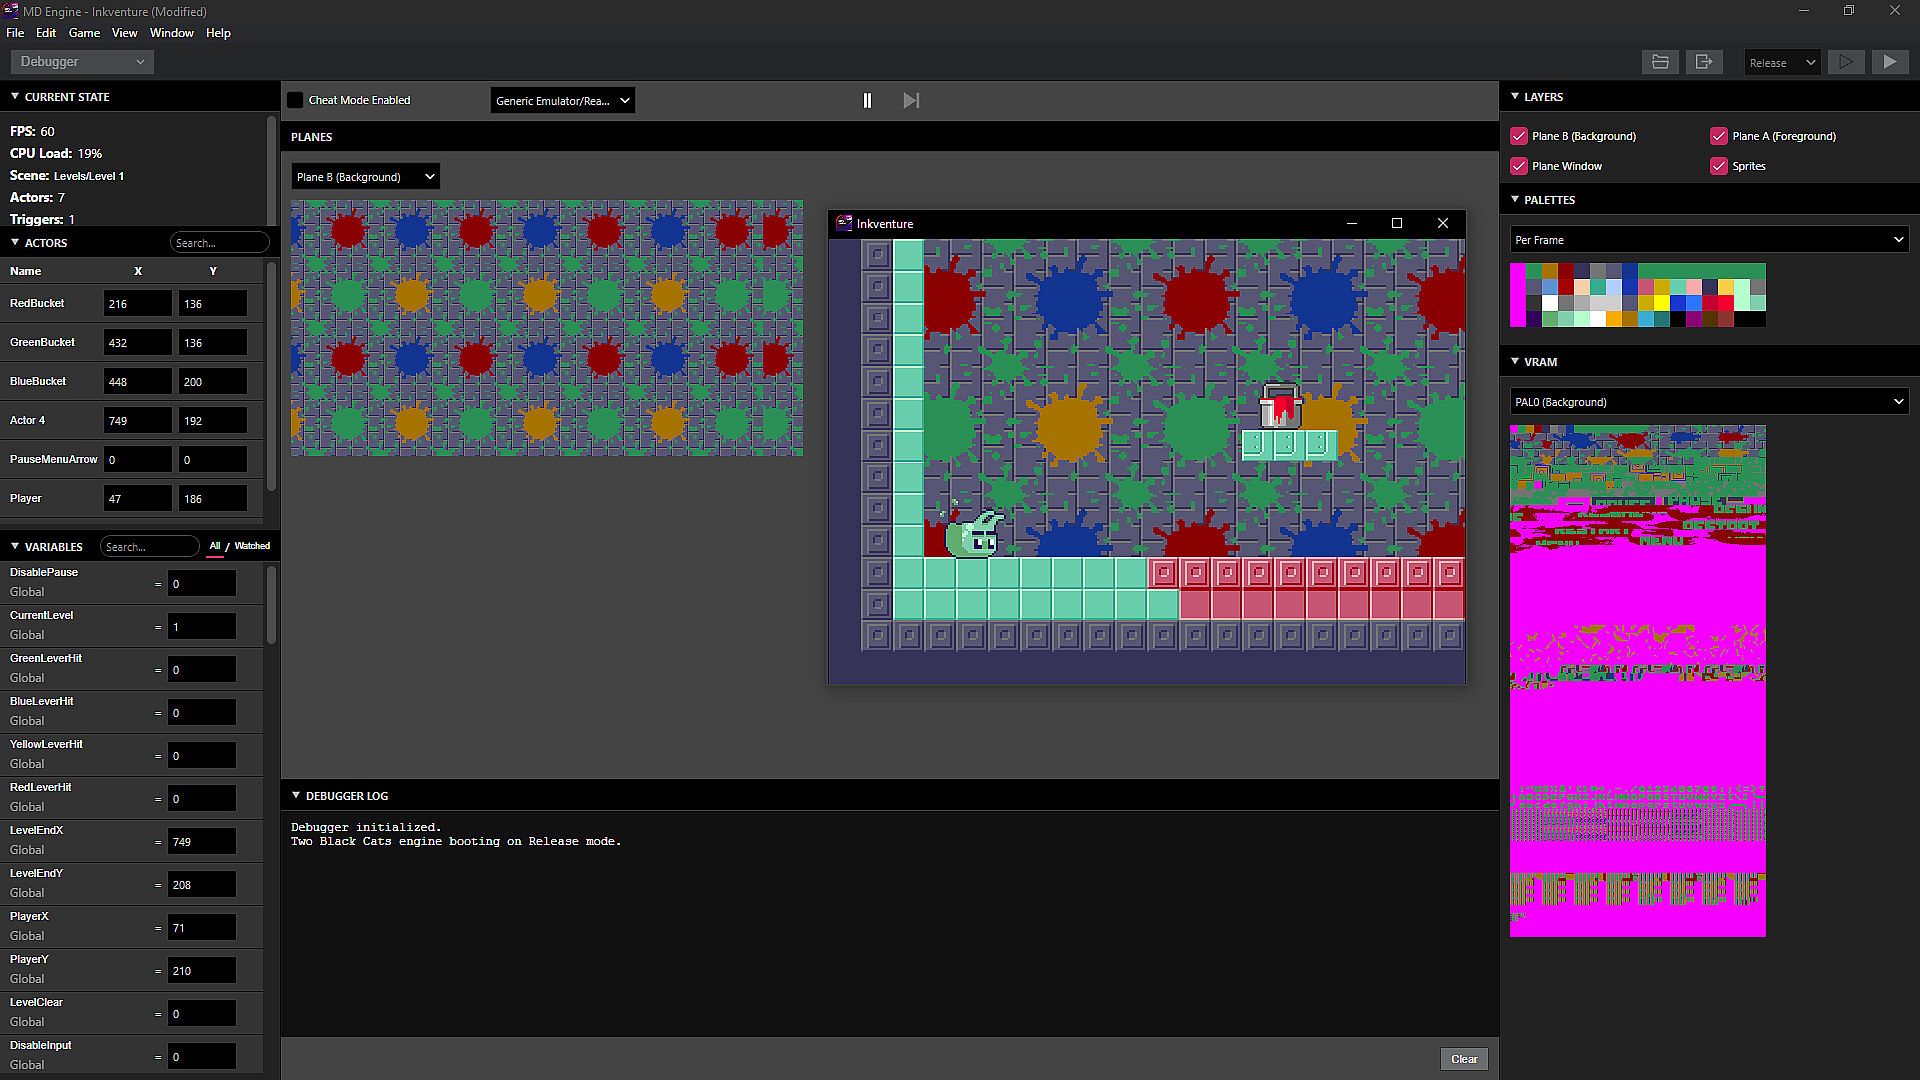Toggle the Sprites layer checkbox
Screen dimensions: 1920x1080
[x=1719, y=166]
